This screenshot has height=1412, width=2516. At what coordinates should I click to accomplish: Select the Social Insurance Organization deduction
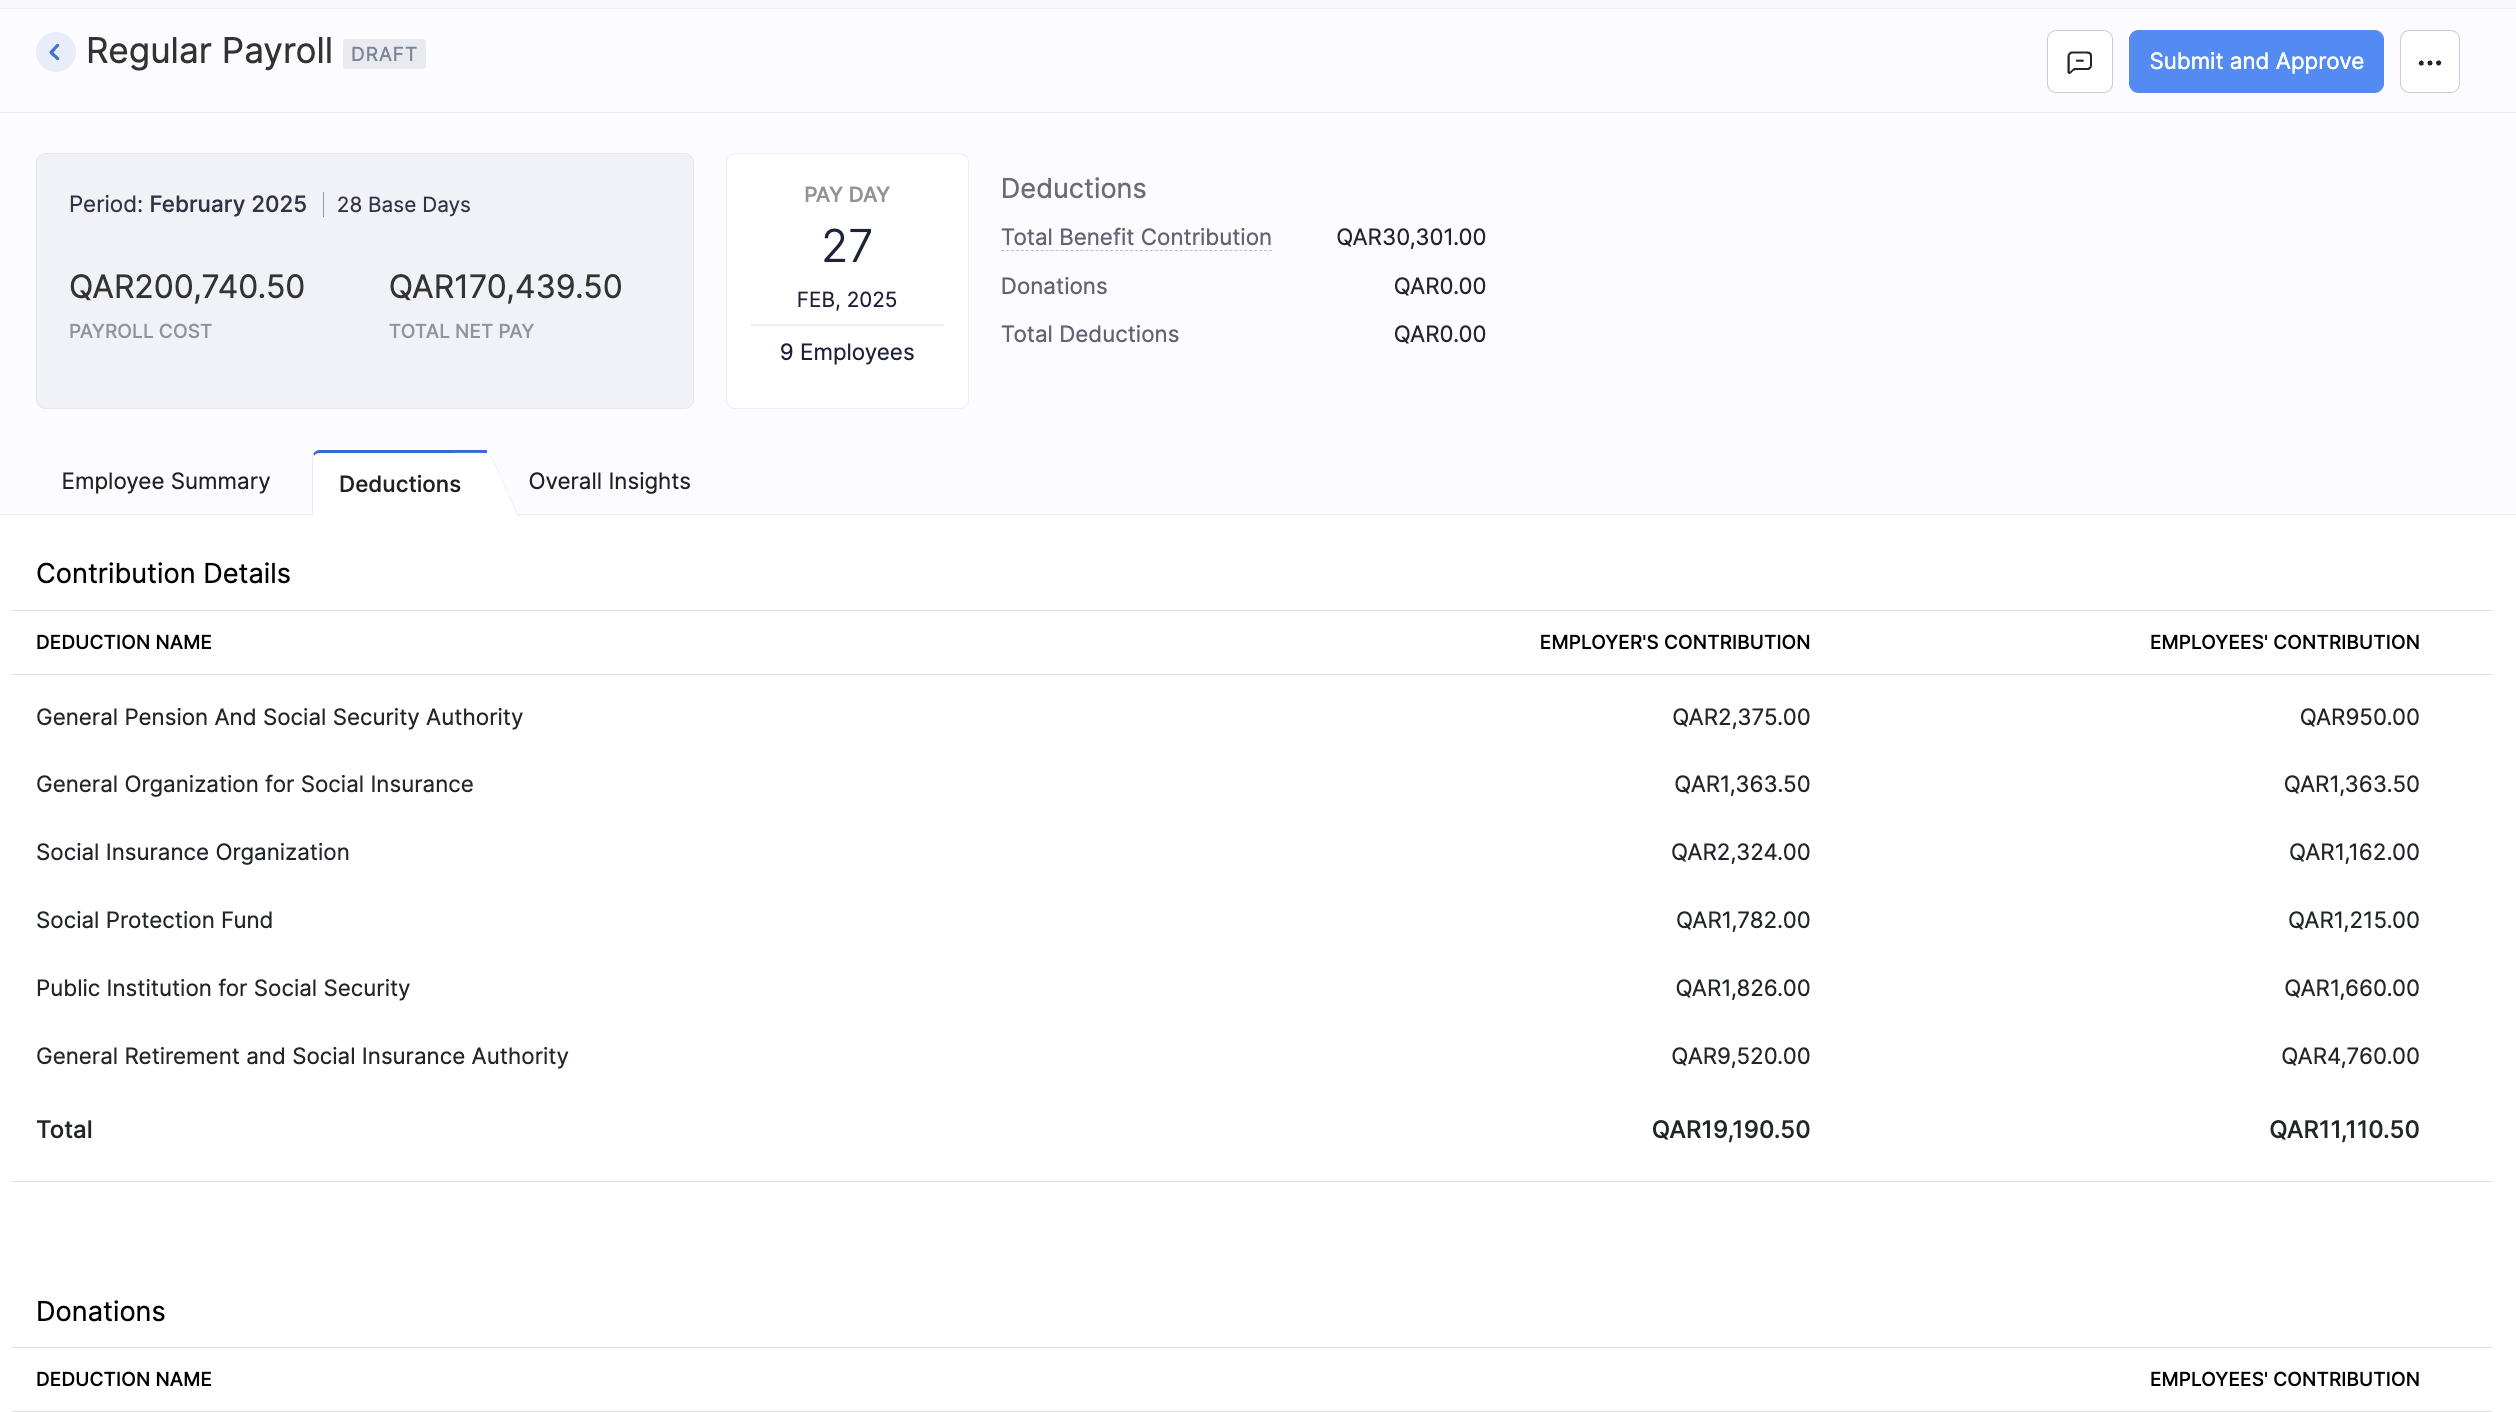pos(192,851)
